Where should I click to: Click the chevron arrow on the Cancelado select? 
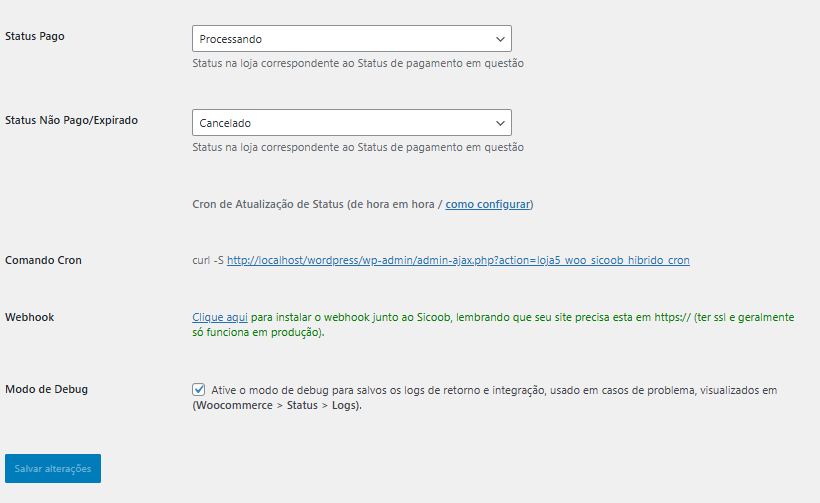(500, 123)
